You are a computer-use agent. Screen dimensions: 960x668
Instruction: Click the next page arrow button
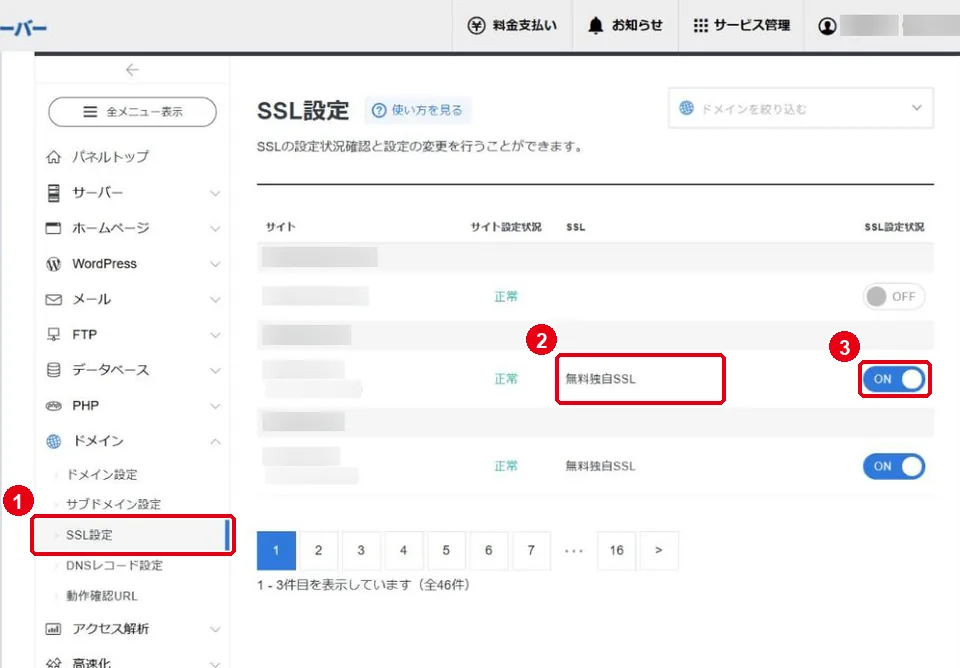click(659, 550)
